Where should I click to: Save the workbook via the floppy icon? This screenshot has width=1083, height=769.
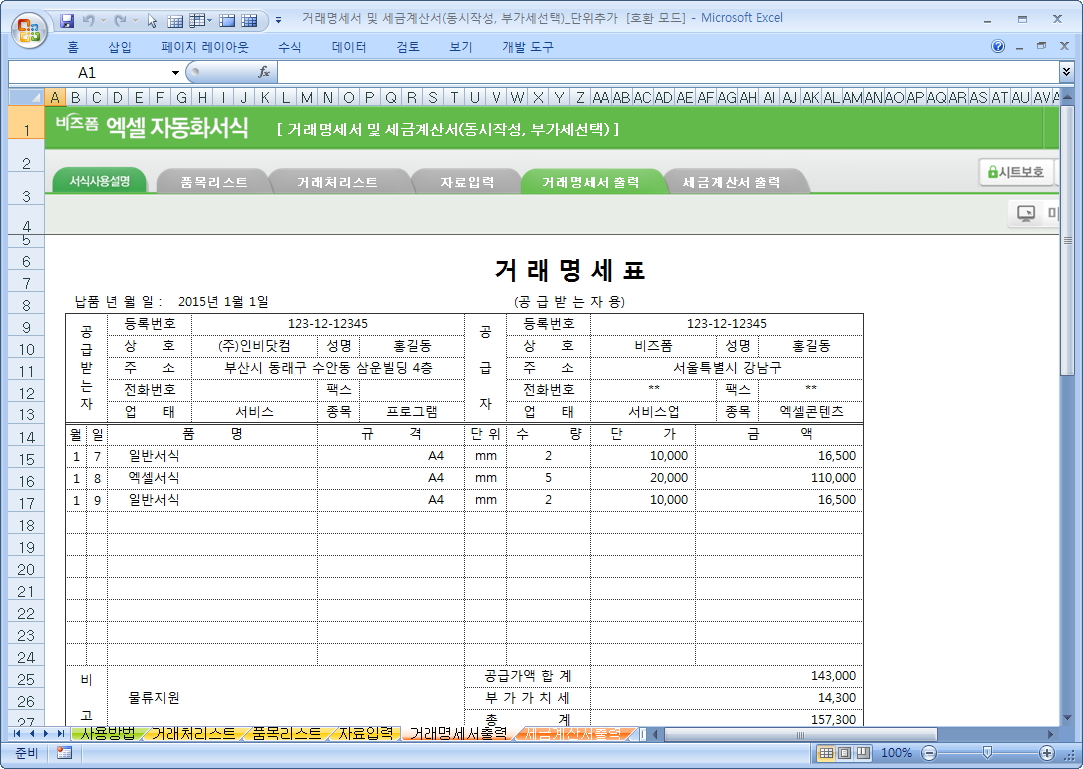coord(67,19)
